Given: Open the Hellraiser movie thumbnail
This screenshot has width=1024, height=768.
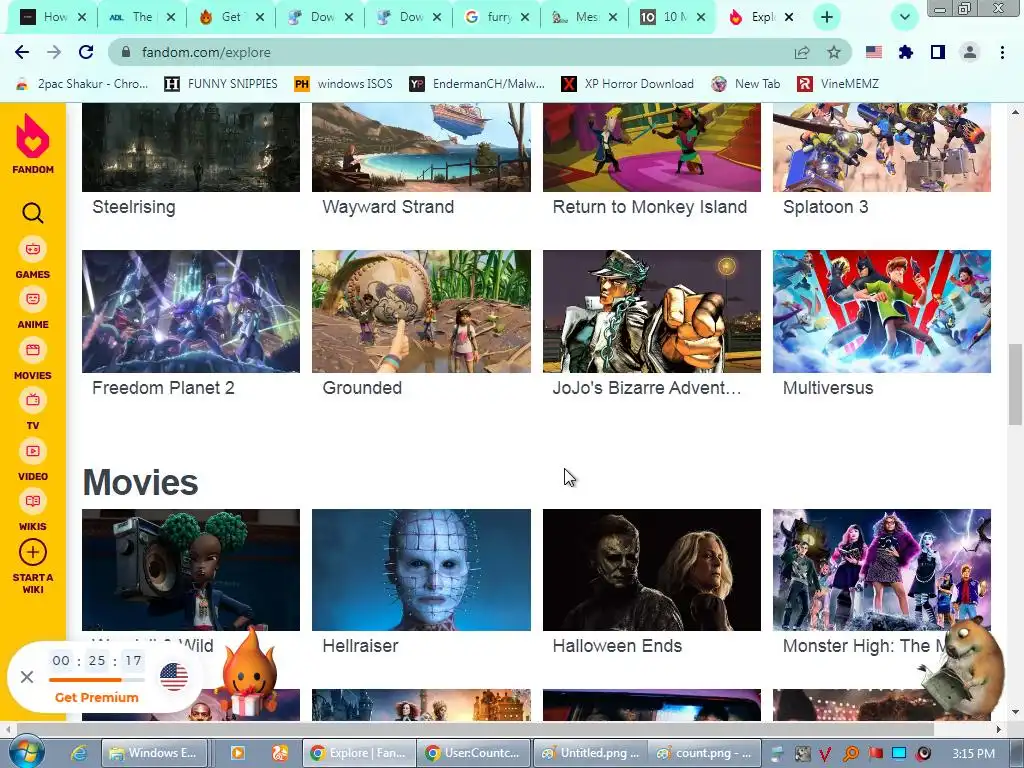Looking at the screenshot, I should coord(421,569).
